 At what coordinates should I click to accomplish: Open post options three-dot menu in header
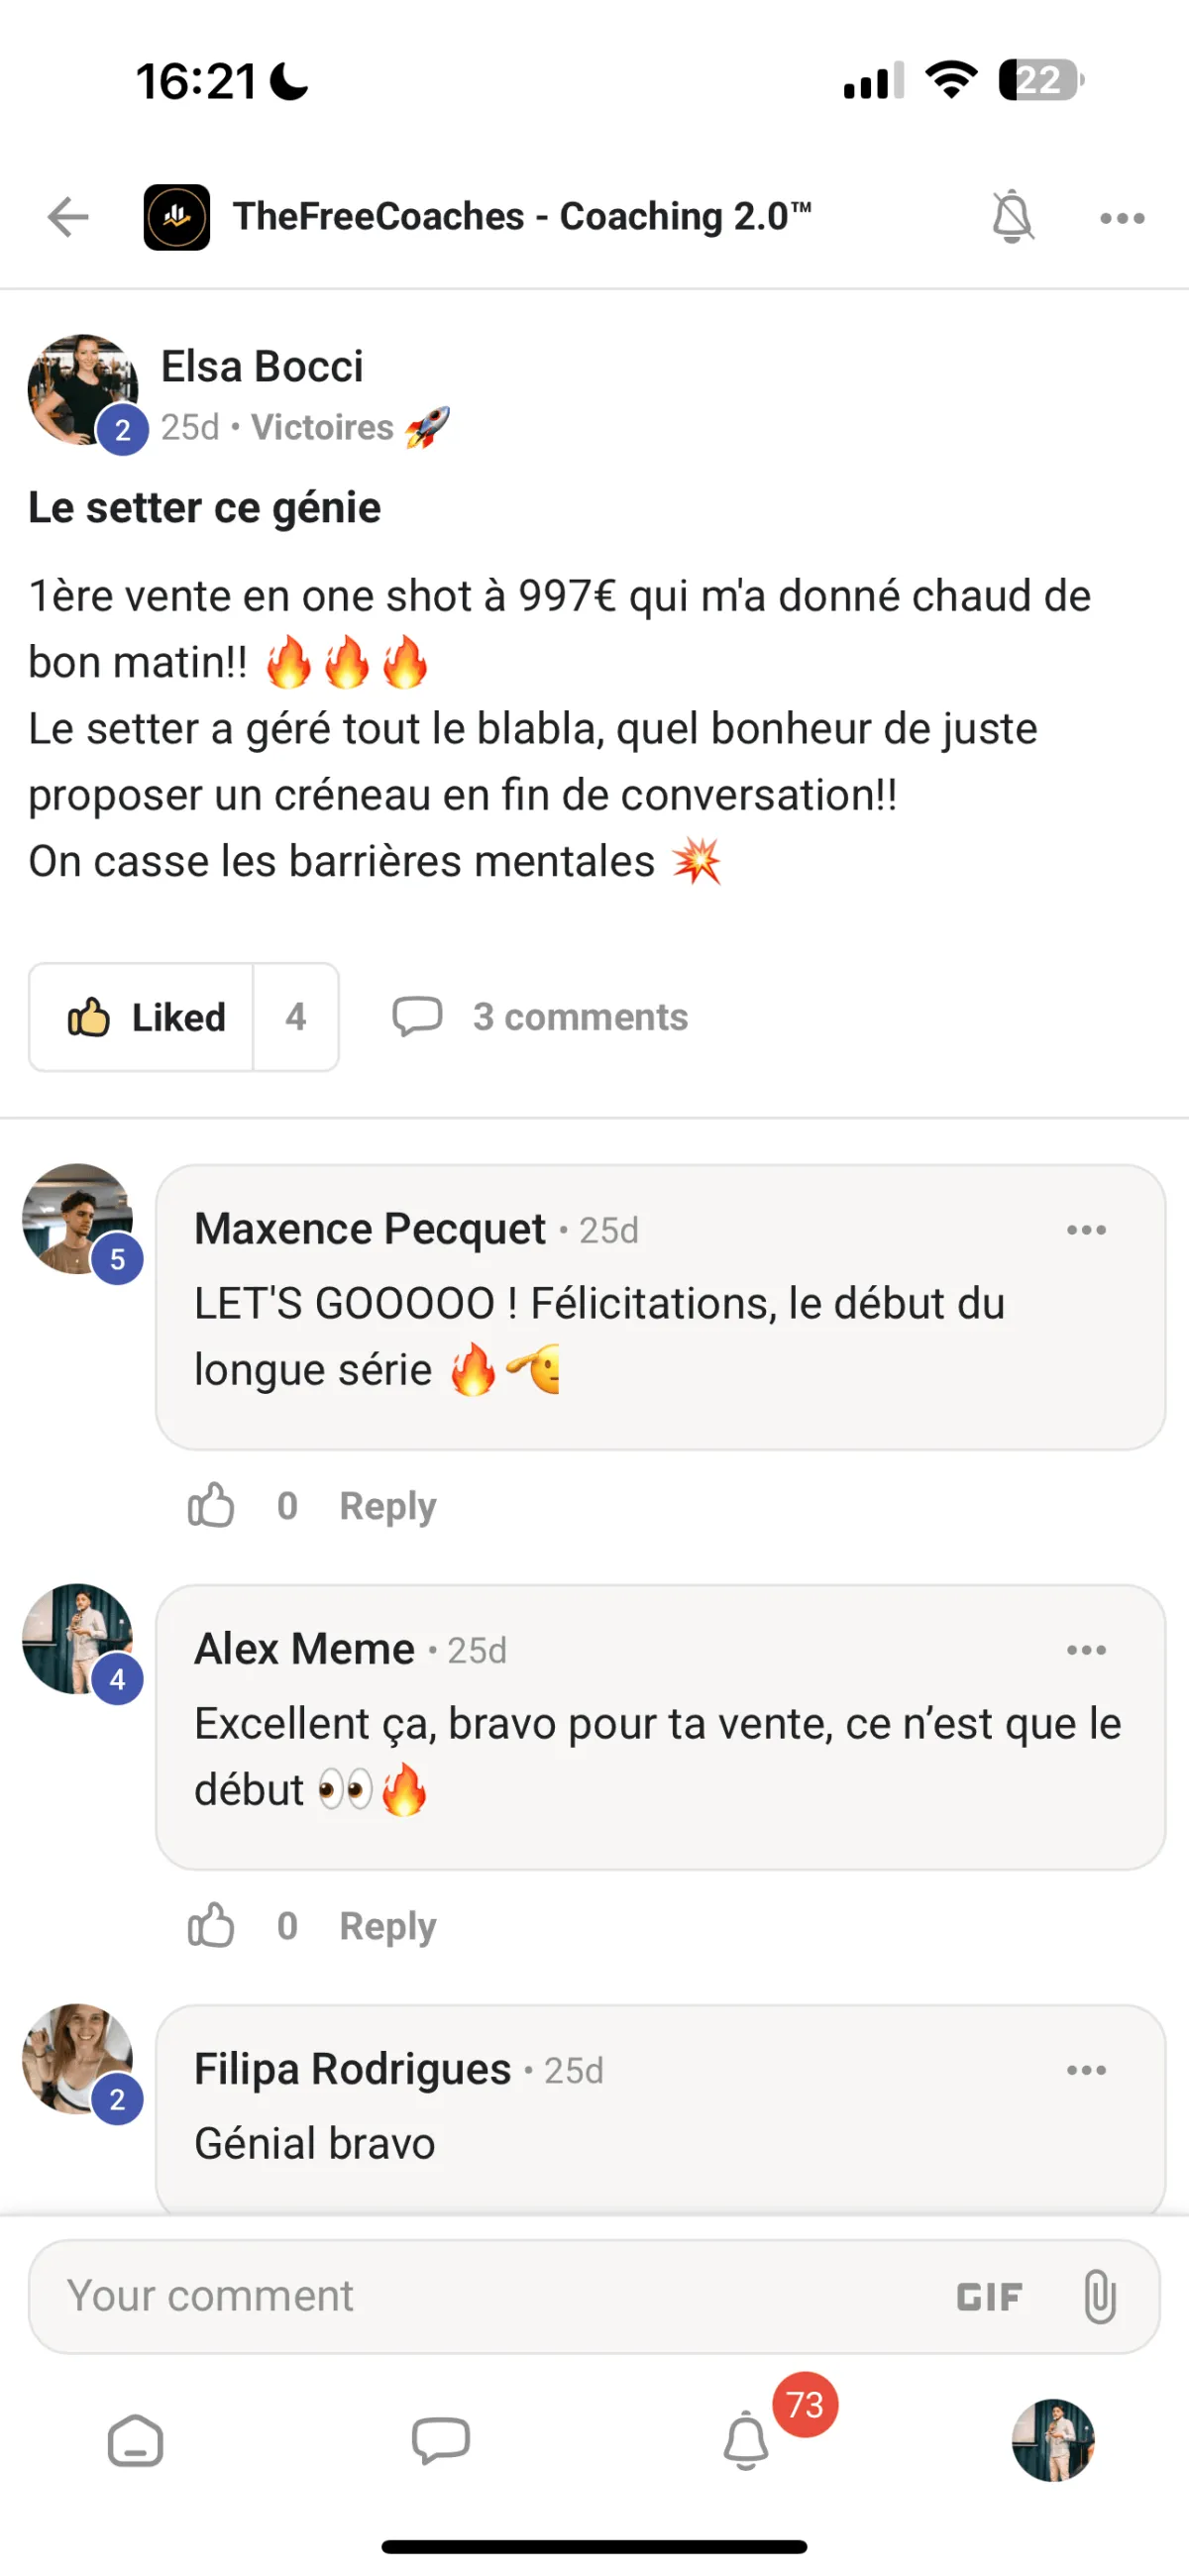coord(1121,218)
